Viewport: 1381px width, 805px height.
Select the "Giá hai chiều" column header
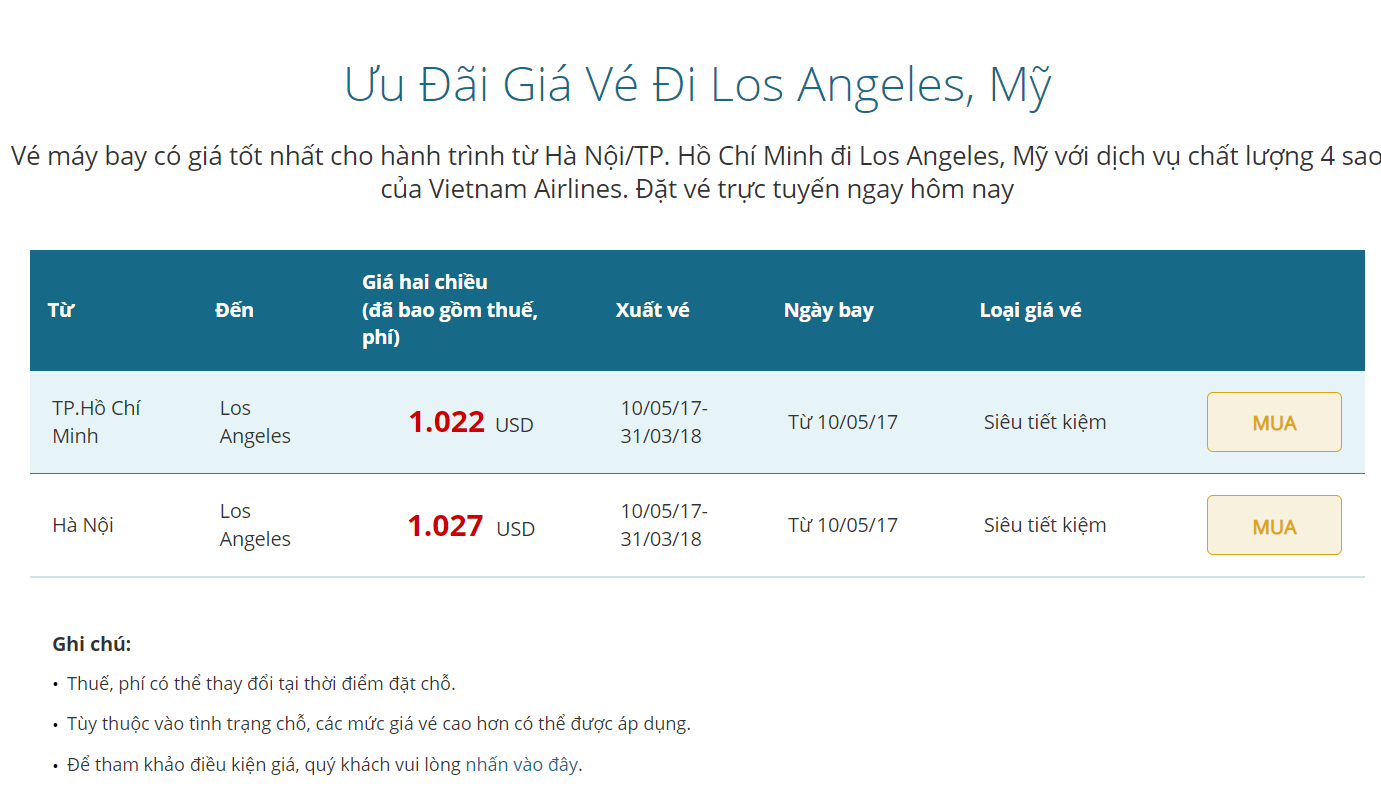pyautogui.click(x=450, y=310)
